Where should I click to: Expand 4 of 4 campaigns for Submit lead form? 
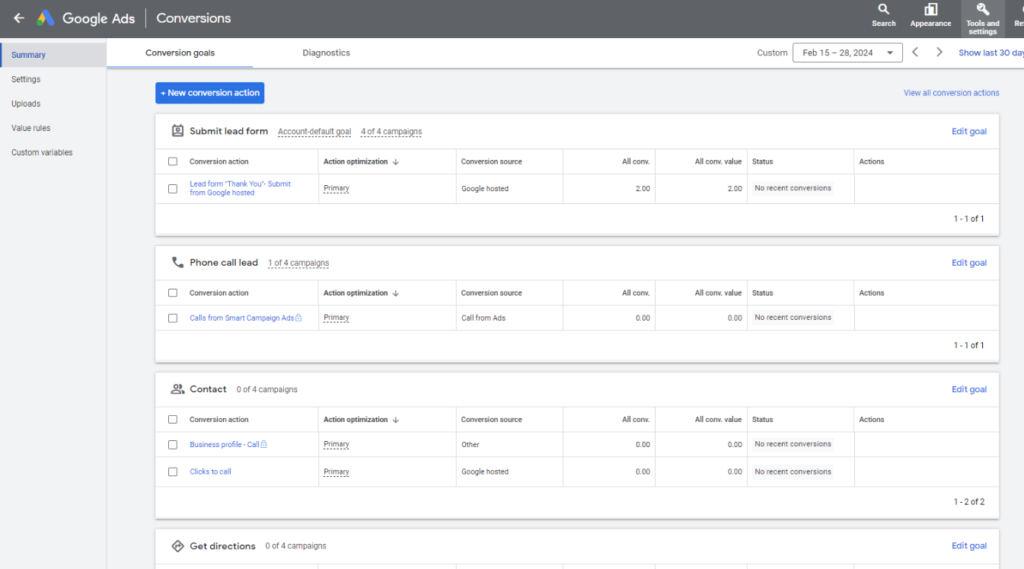point(391,131)
